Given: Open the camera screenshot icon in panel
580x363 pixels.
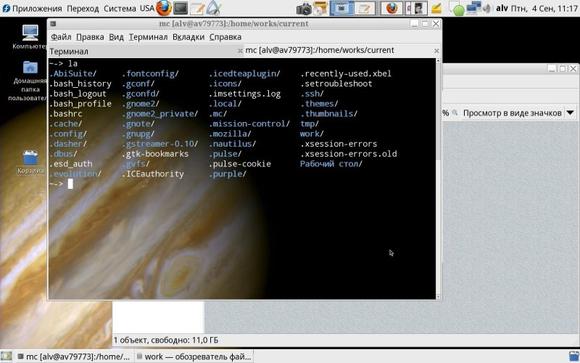Looking at the screenshot, I should [x=304, y=9].
